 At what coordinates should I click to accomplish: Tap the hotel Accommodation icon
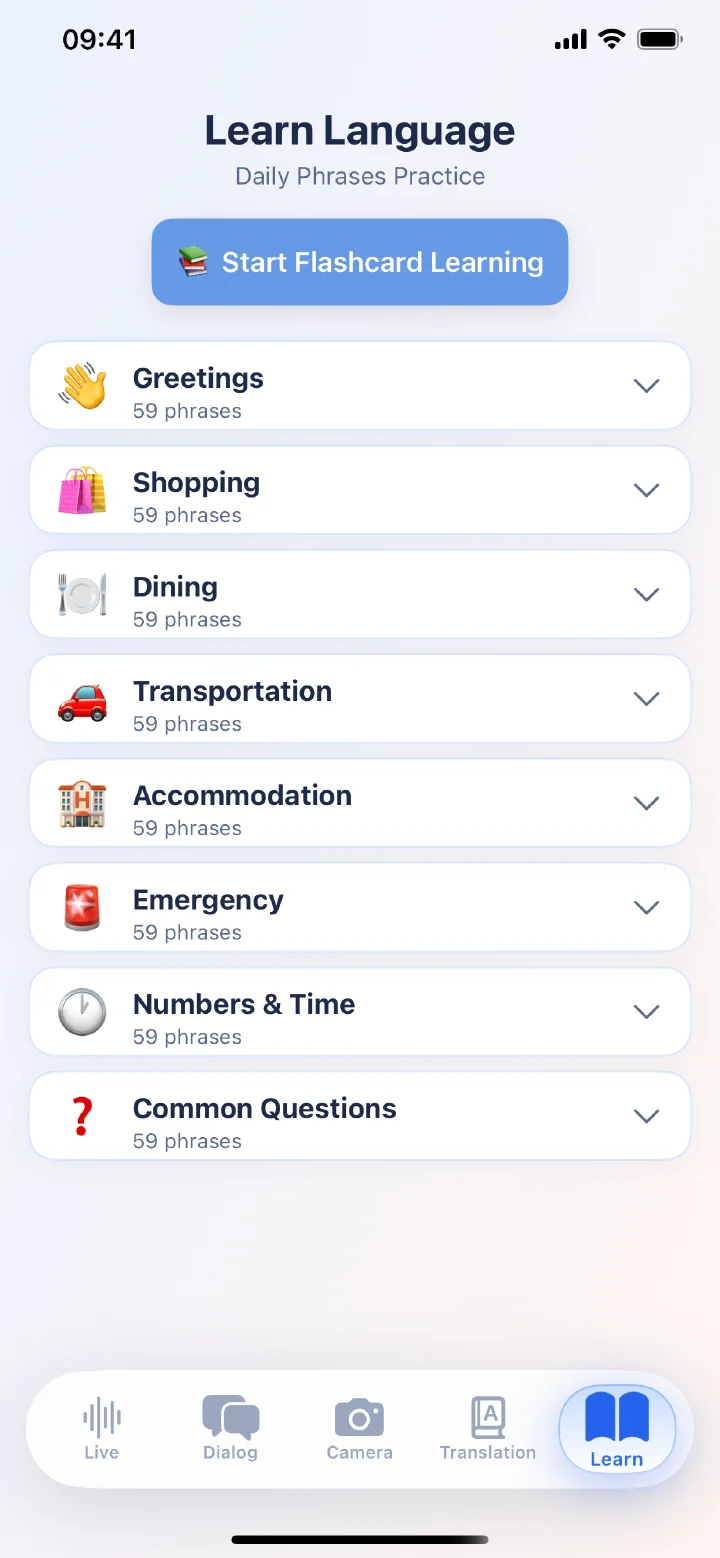(x=82, y=803)
